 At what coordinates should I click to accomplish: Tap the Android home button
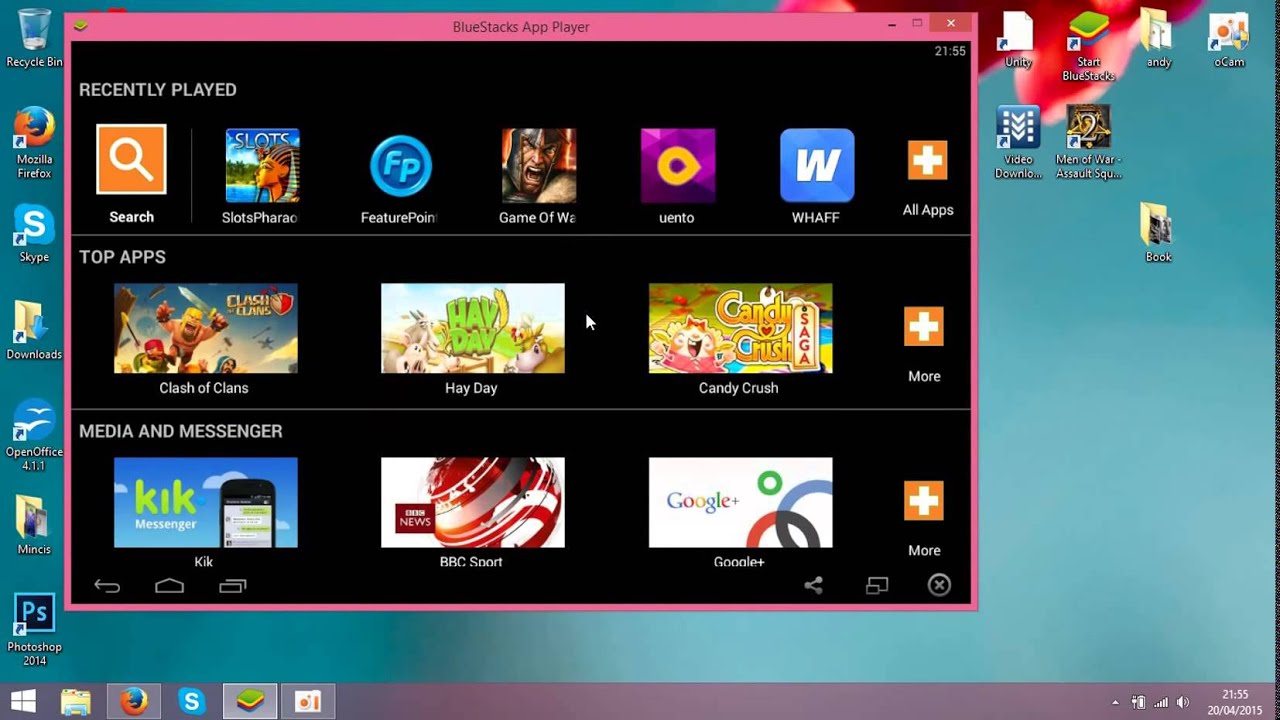[169, 586]
